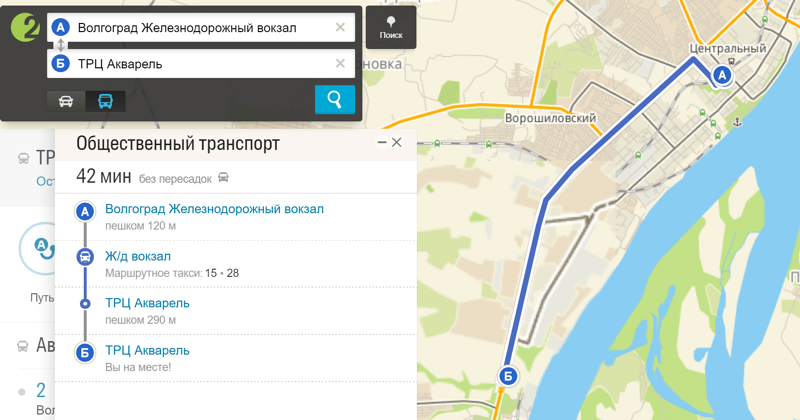Open Волгоград Железнодорожный вокзал link in route
800x420 pixels.
click(x=214, y=209)
